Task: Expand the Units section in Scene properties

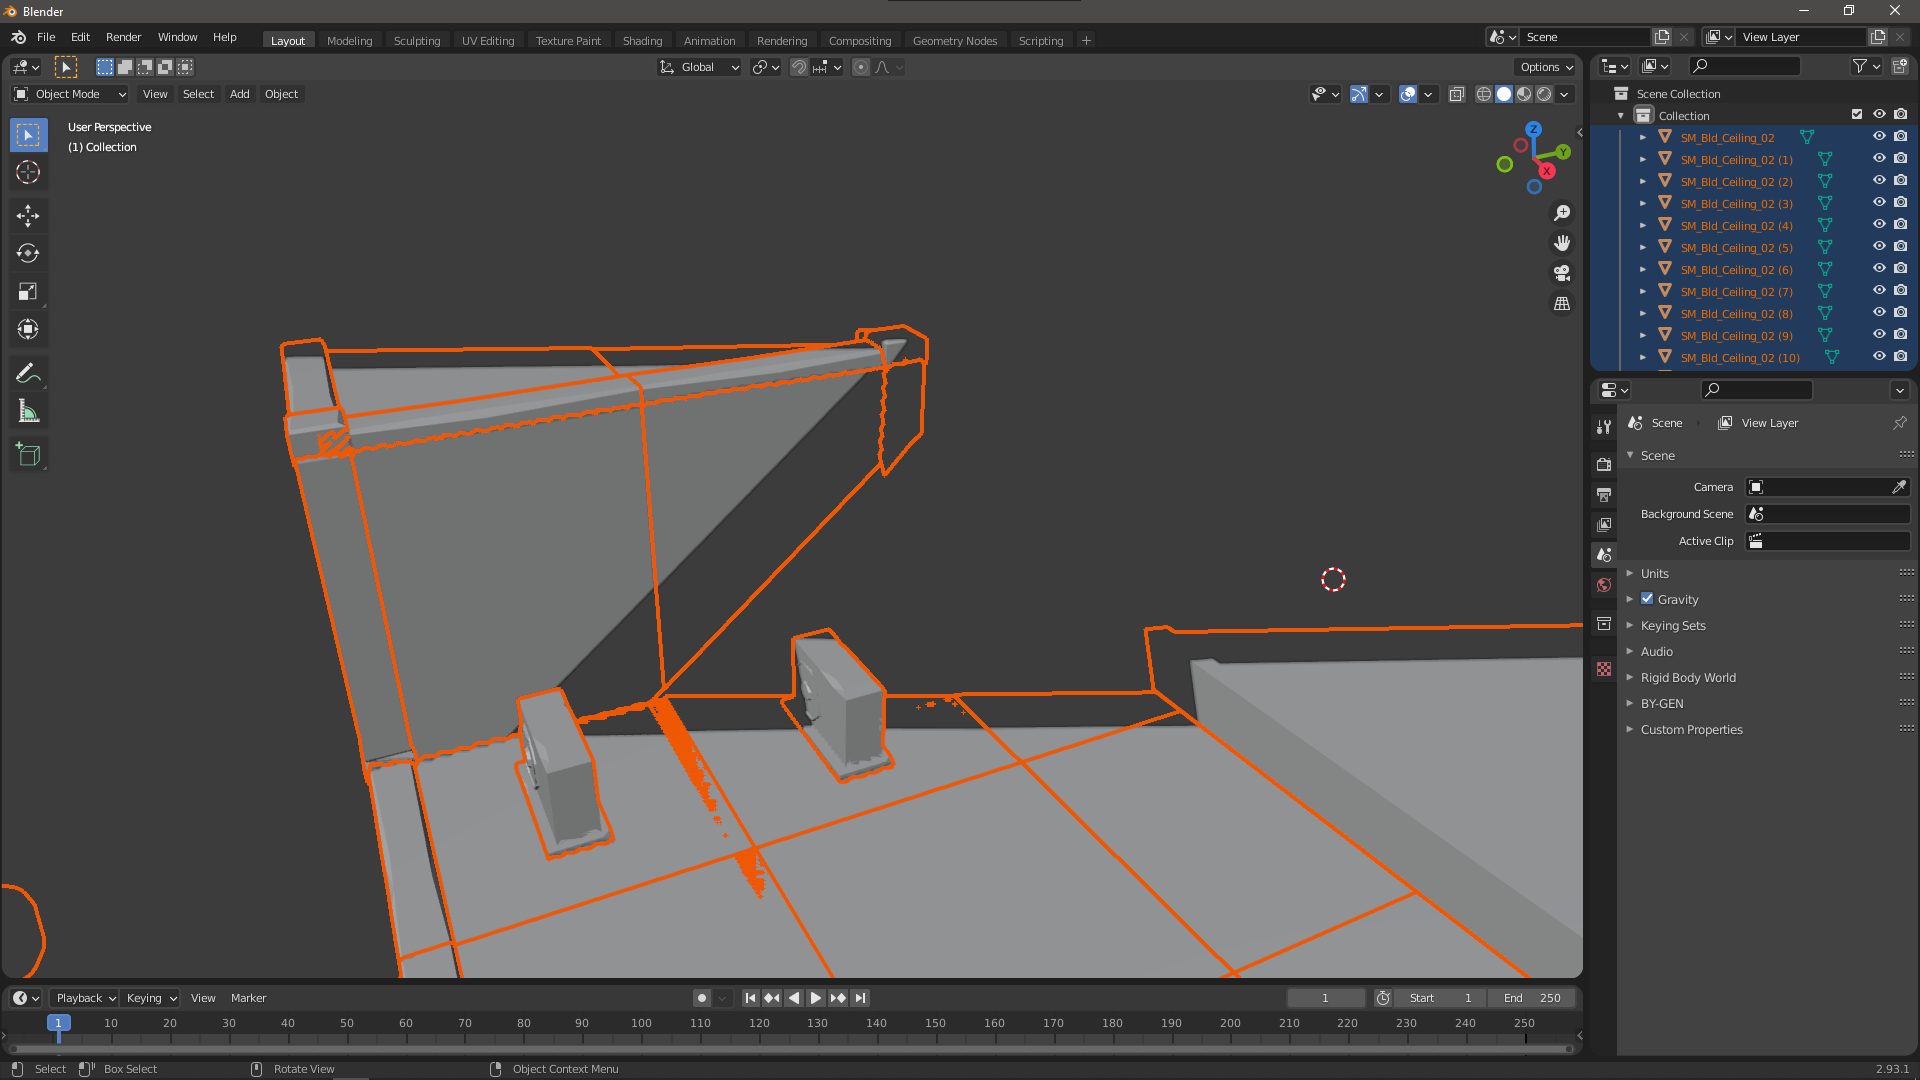Action: pos(1631,573)
